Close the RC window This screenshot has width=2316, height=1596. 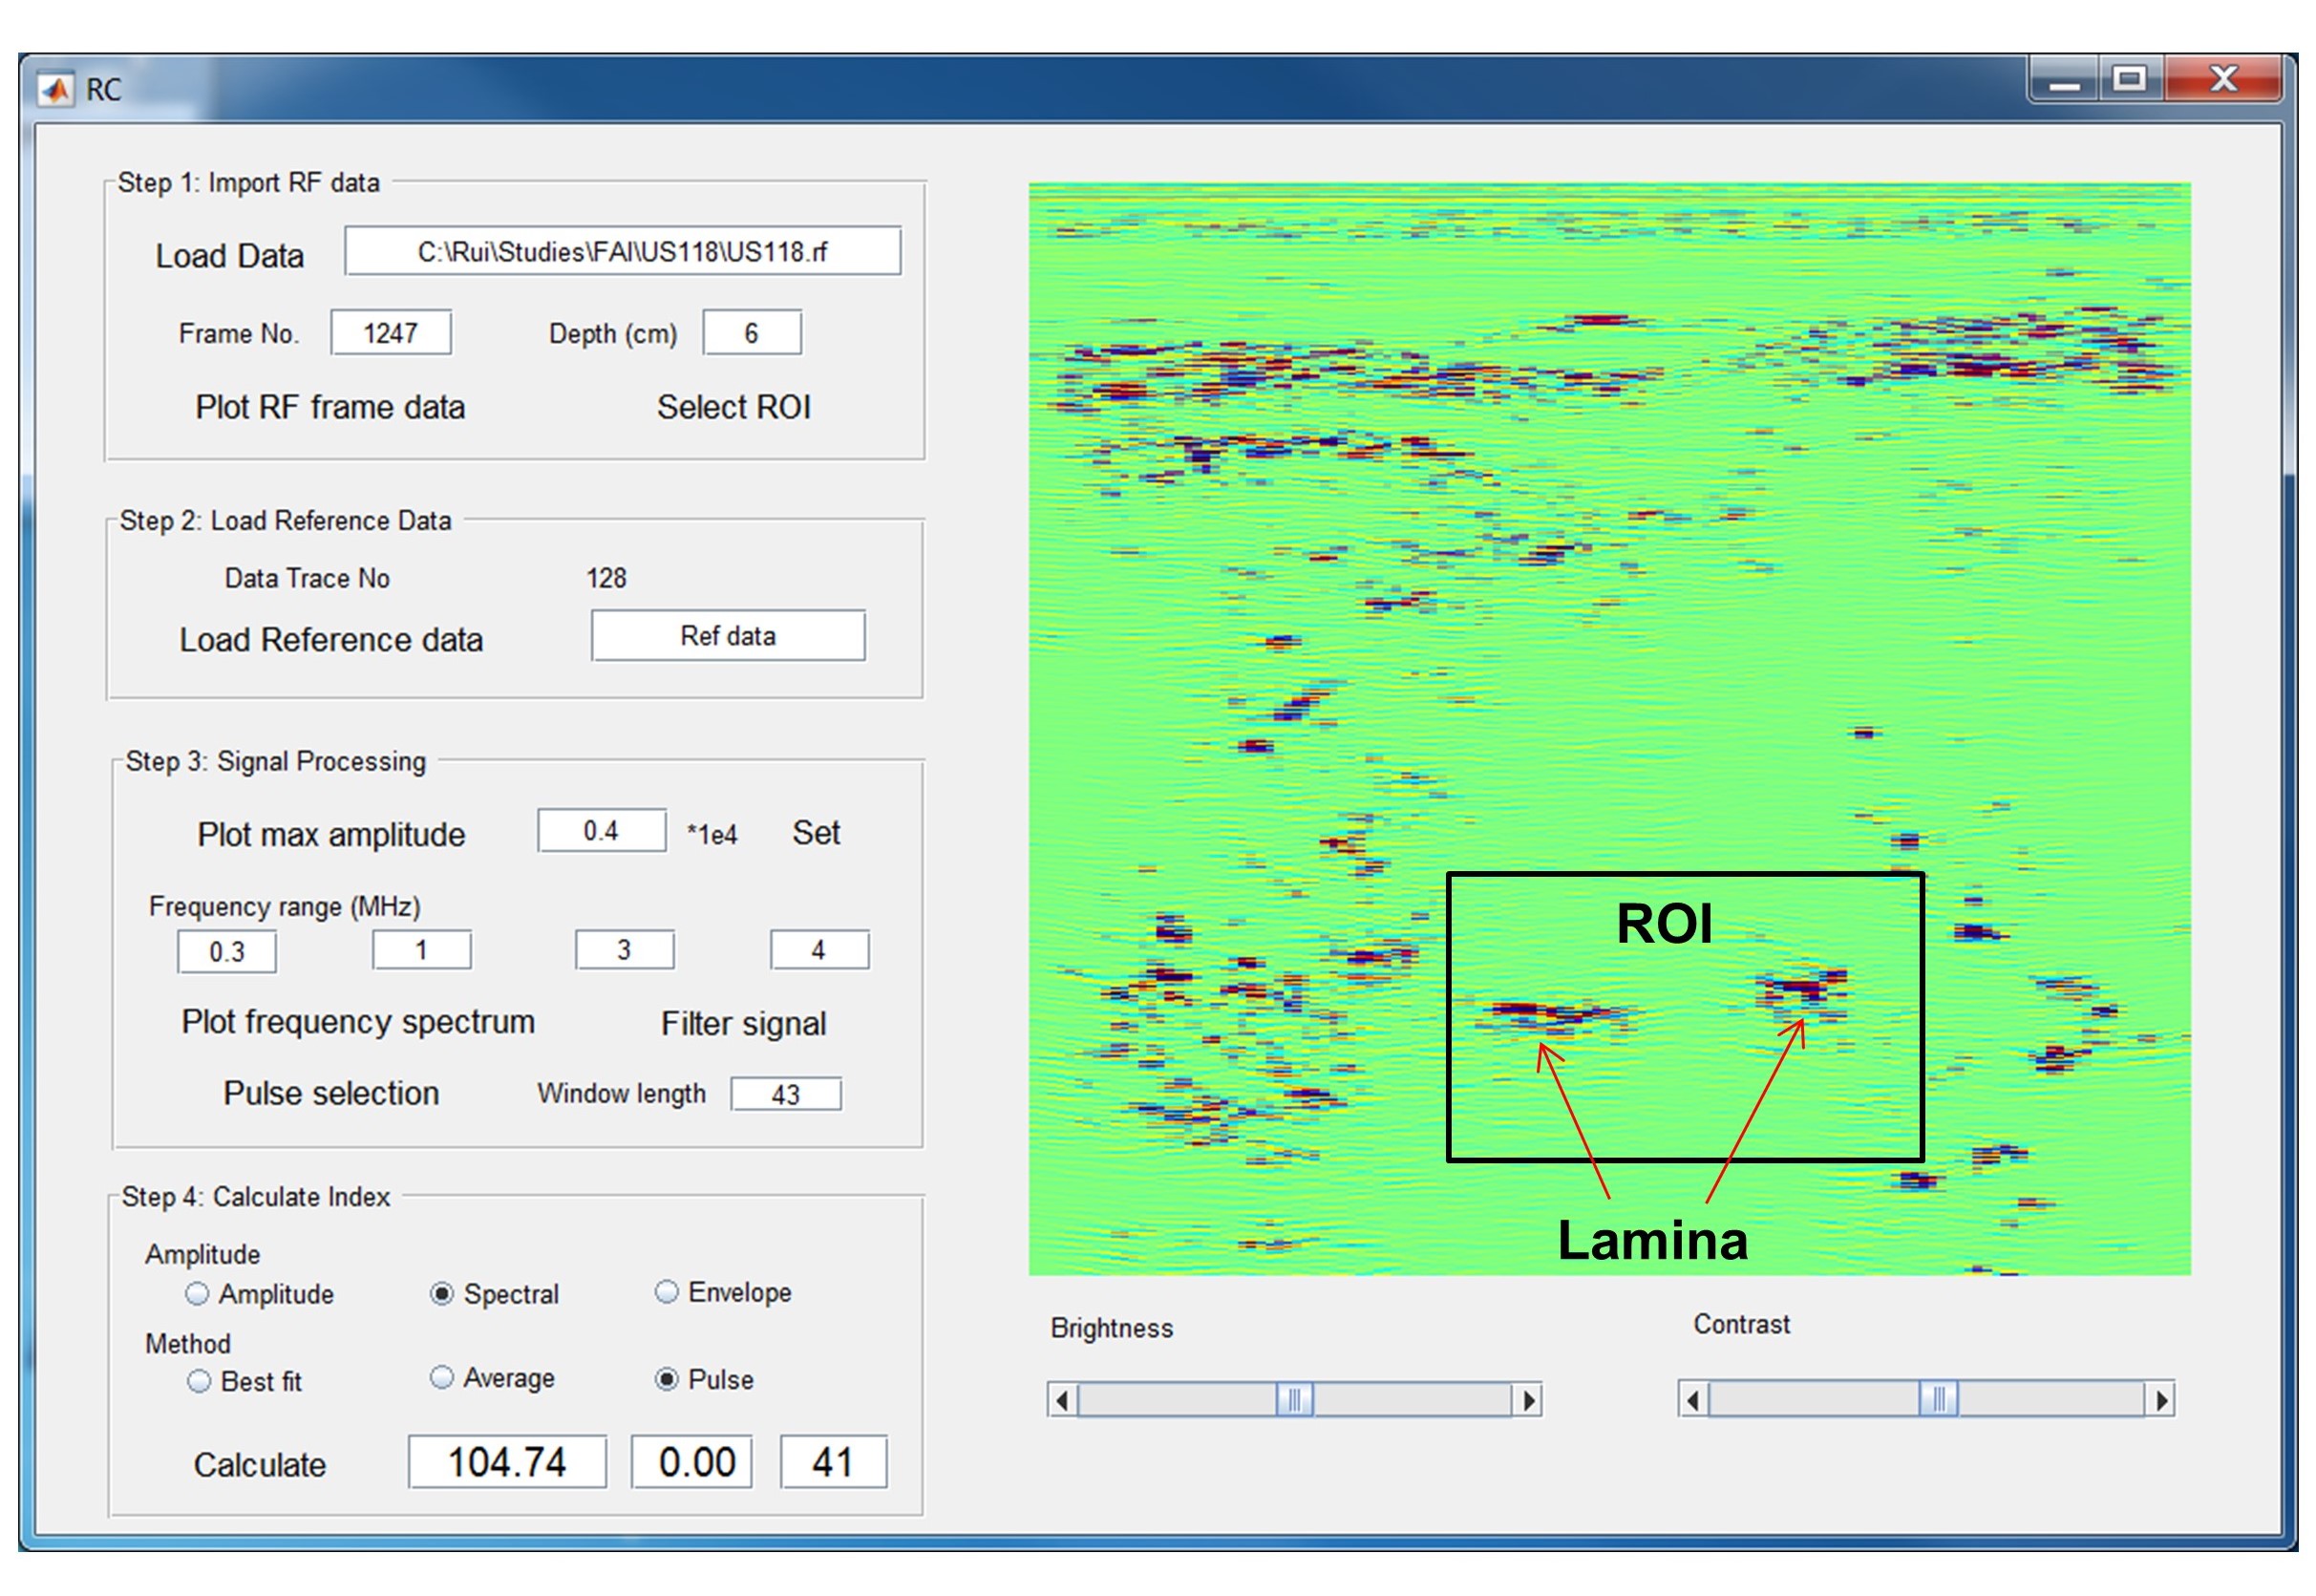(x=2223, y=80)
